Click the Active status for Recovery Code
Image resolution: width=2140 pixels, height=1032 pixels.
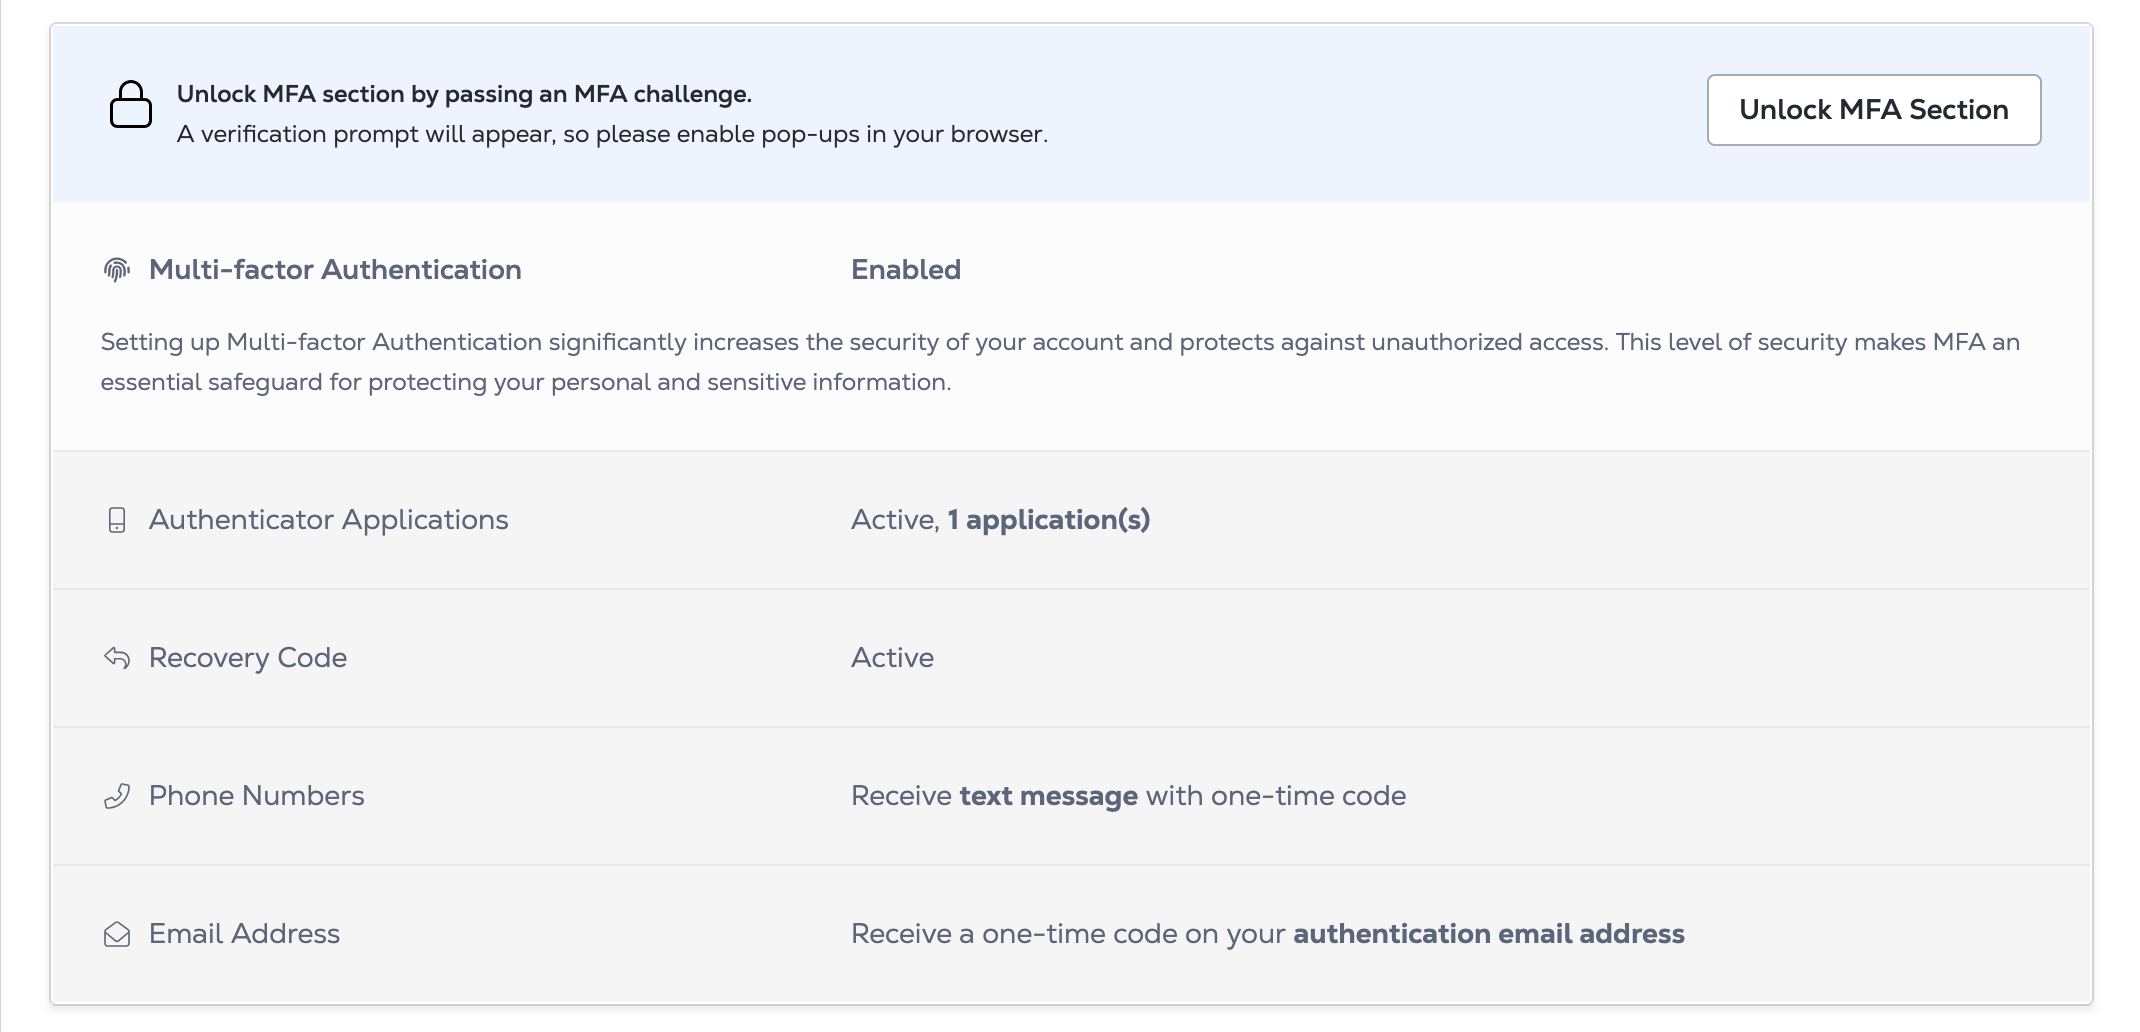click(x=892, y=658)
